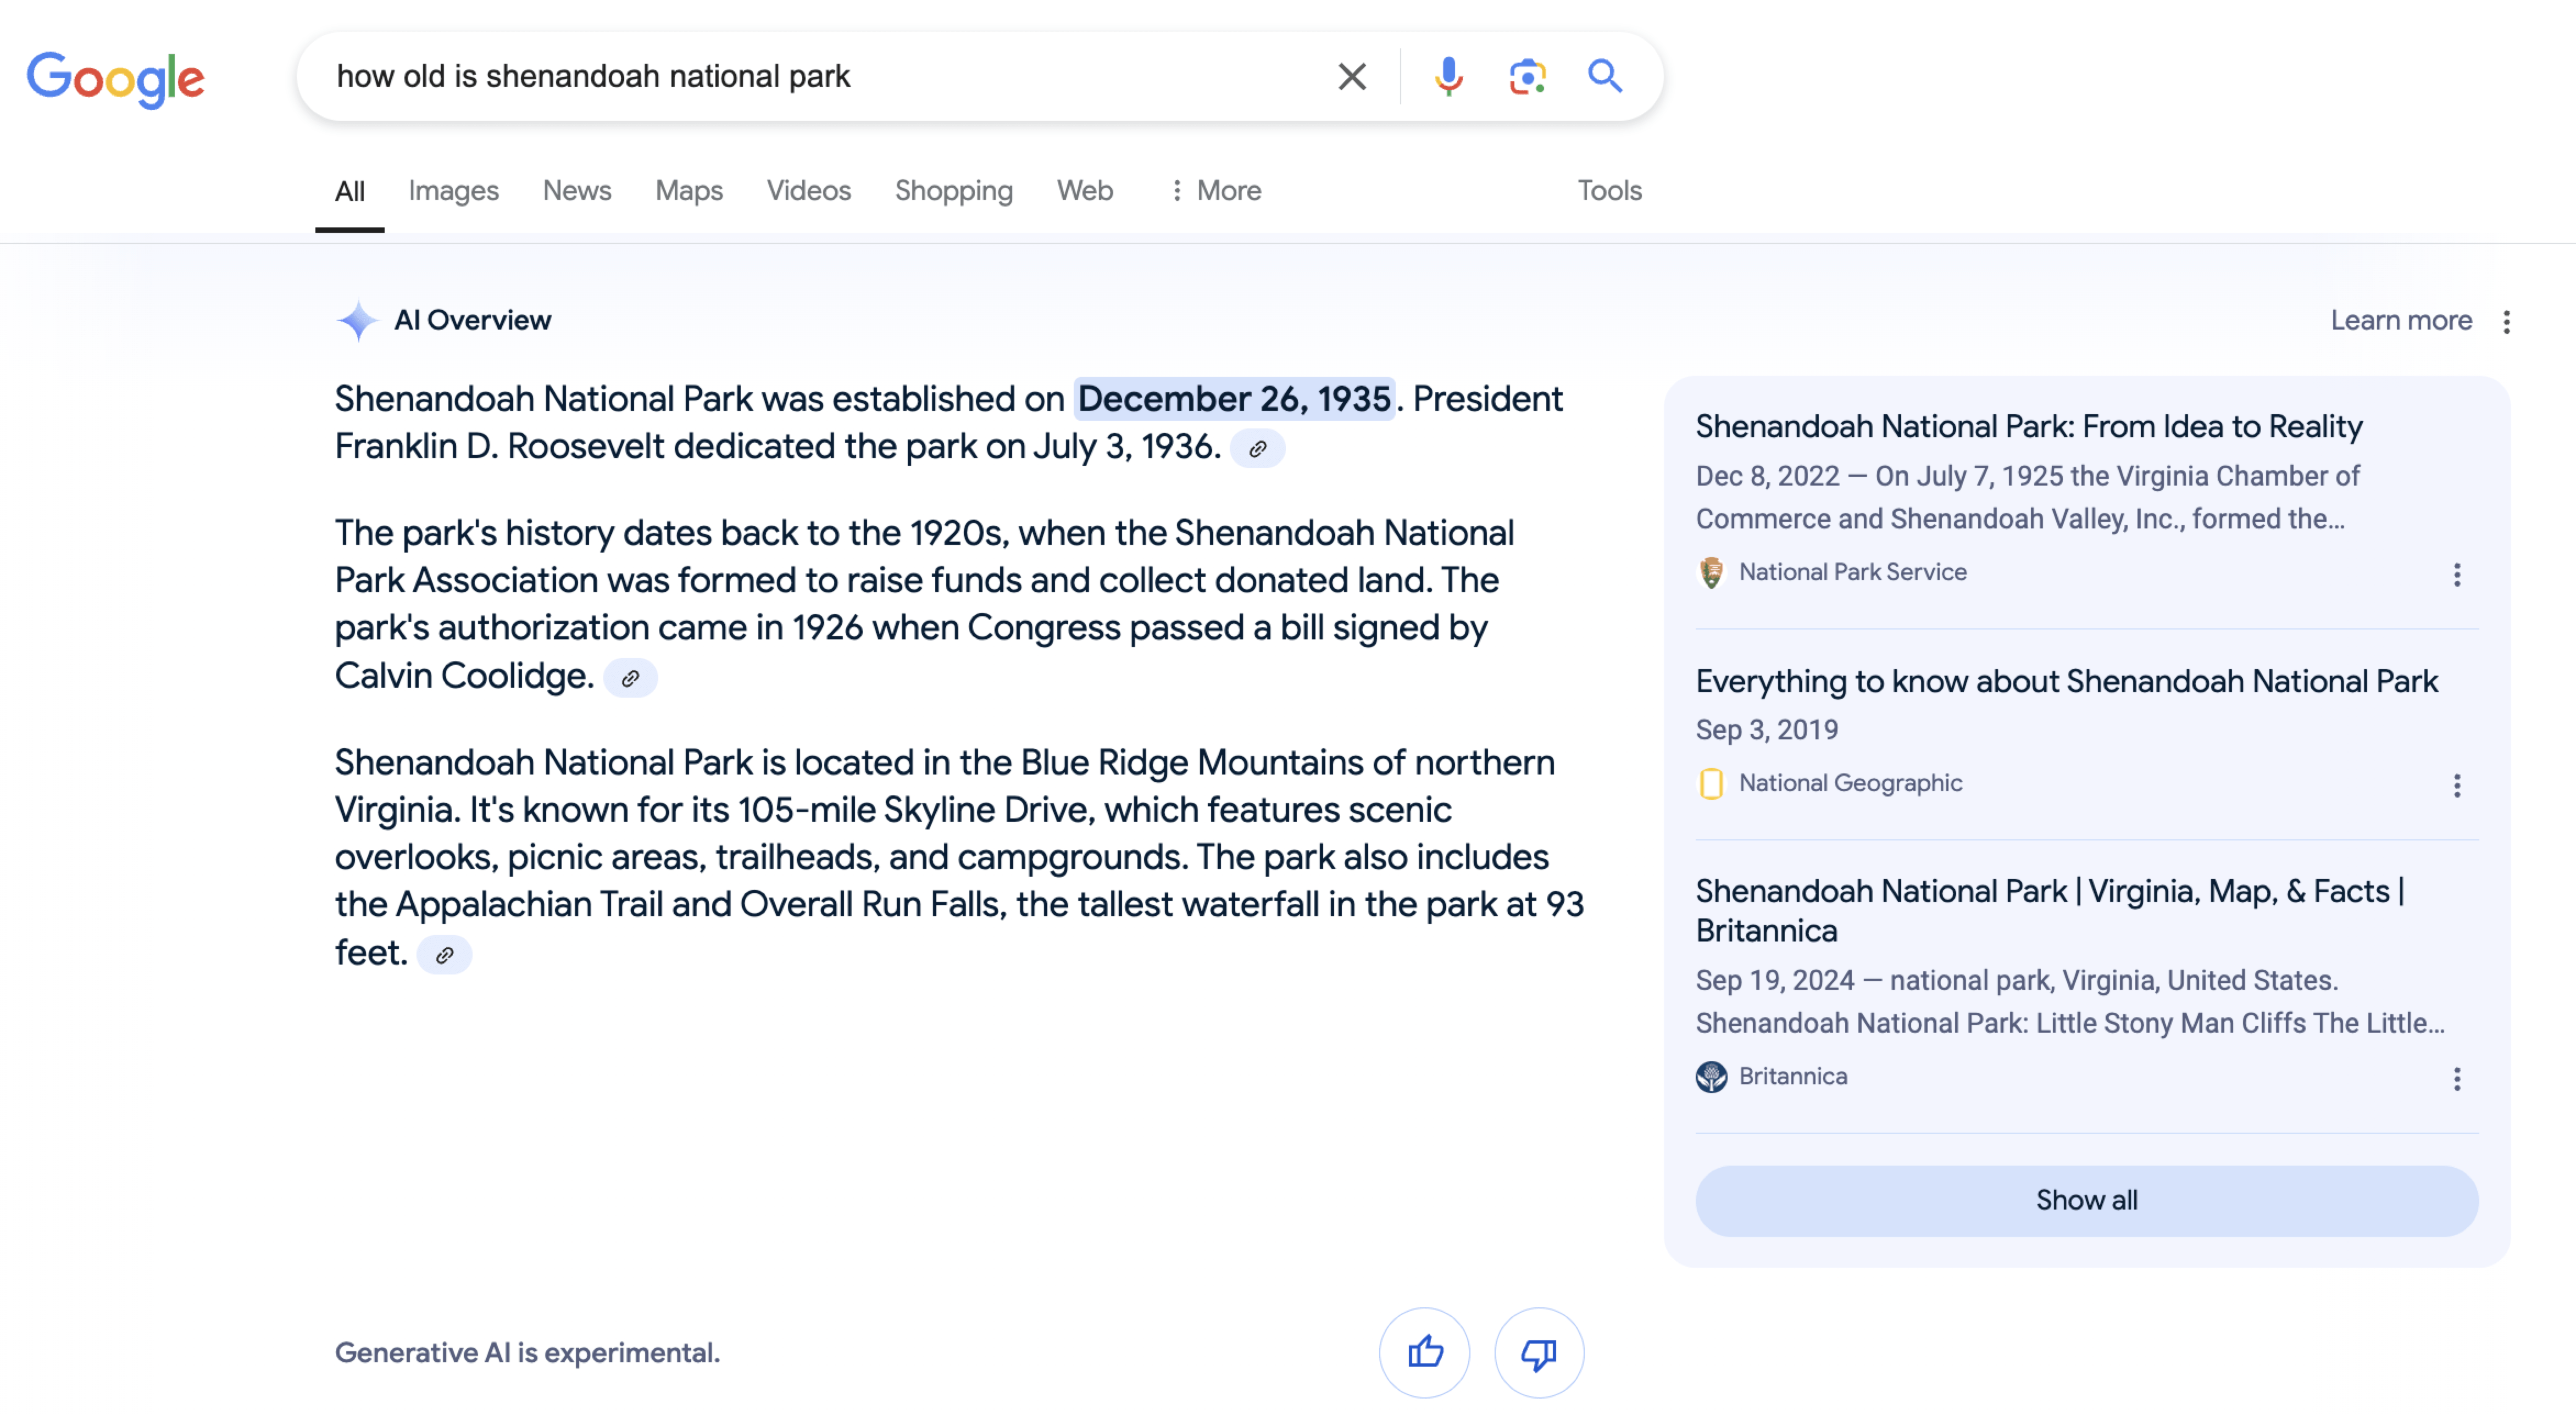Image resolution: width=2576 pixels, height=1415 pixels.
Task: Open source link icon after 'Calvin Coolidge'
Action: click(630, 678)
